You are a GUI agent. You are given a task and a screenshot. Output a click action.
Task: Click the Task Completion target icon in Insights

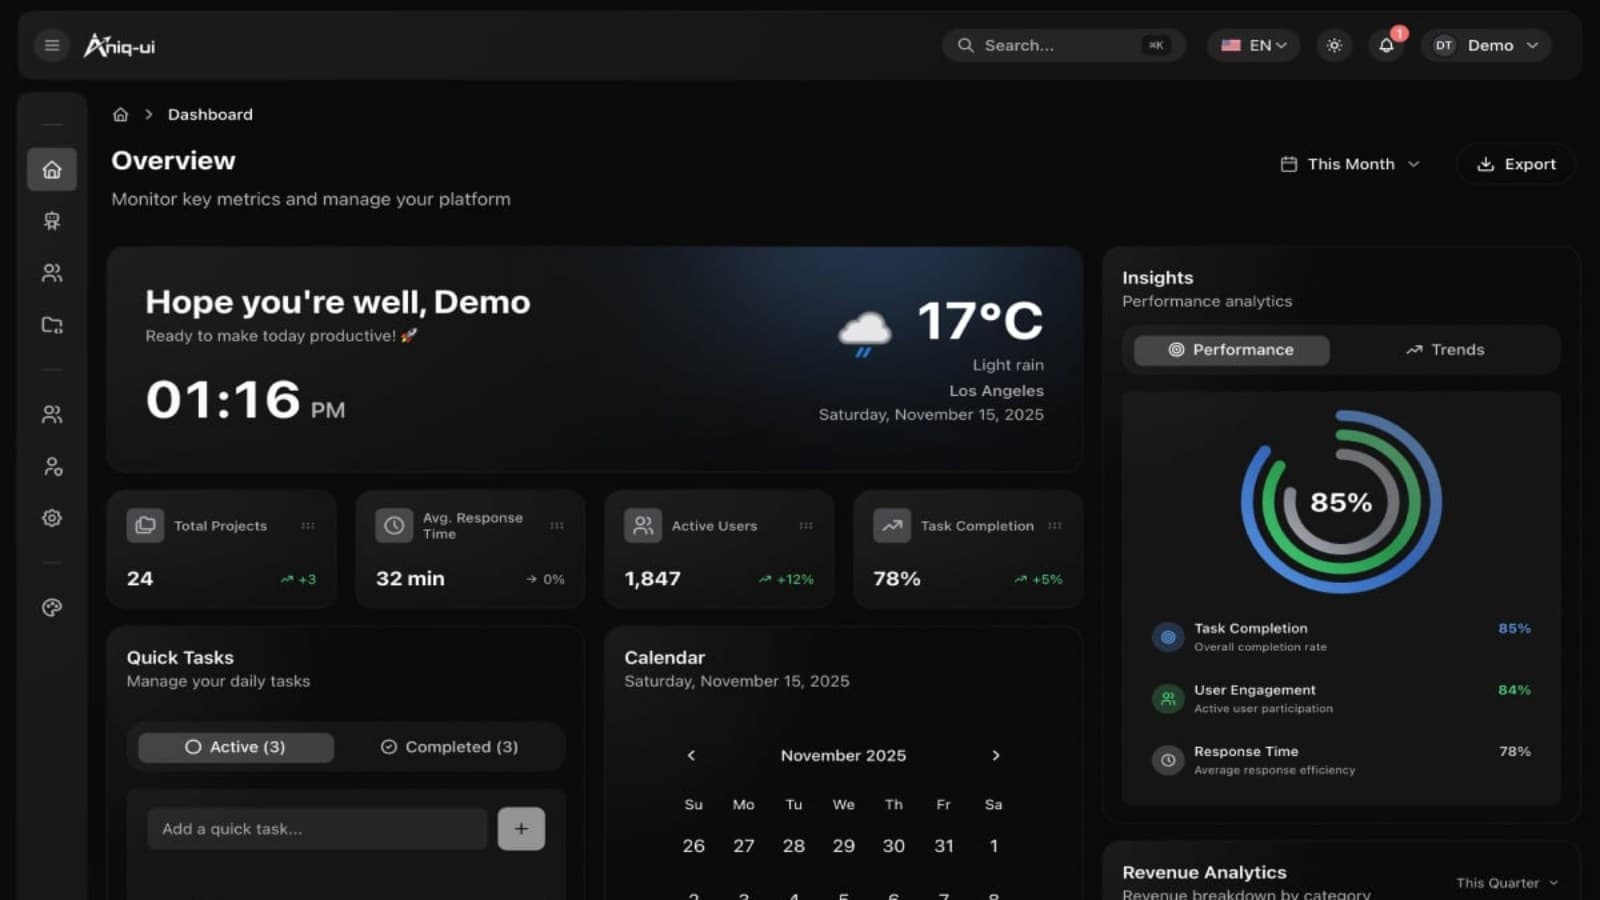coord(1168,637)
